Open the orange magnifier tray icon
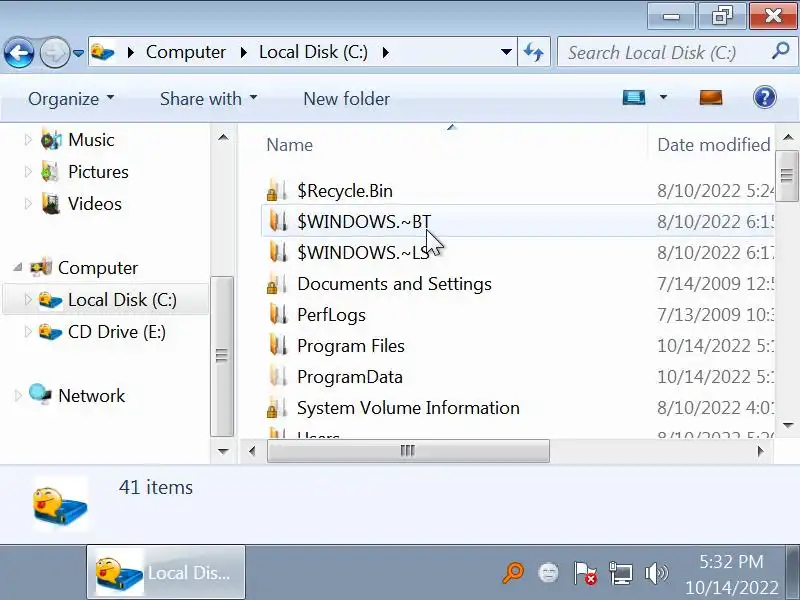 [x=513, y=572]
